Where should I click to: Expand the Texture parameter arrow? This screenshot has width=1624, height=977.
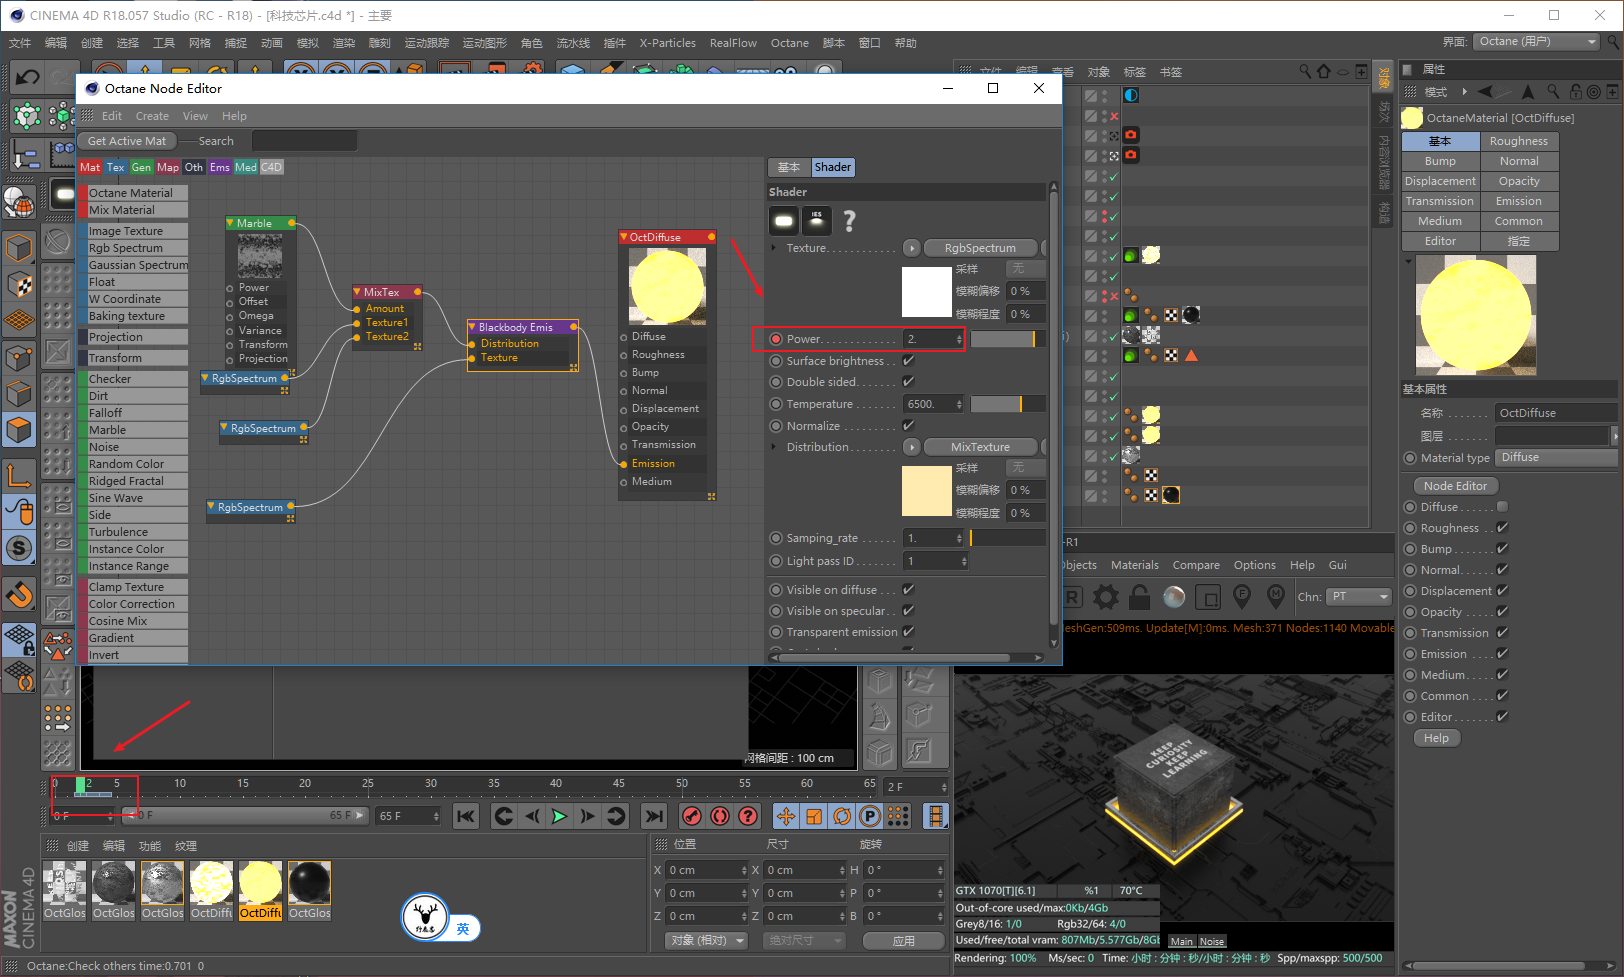pos(774,248)
